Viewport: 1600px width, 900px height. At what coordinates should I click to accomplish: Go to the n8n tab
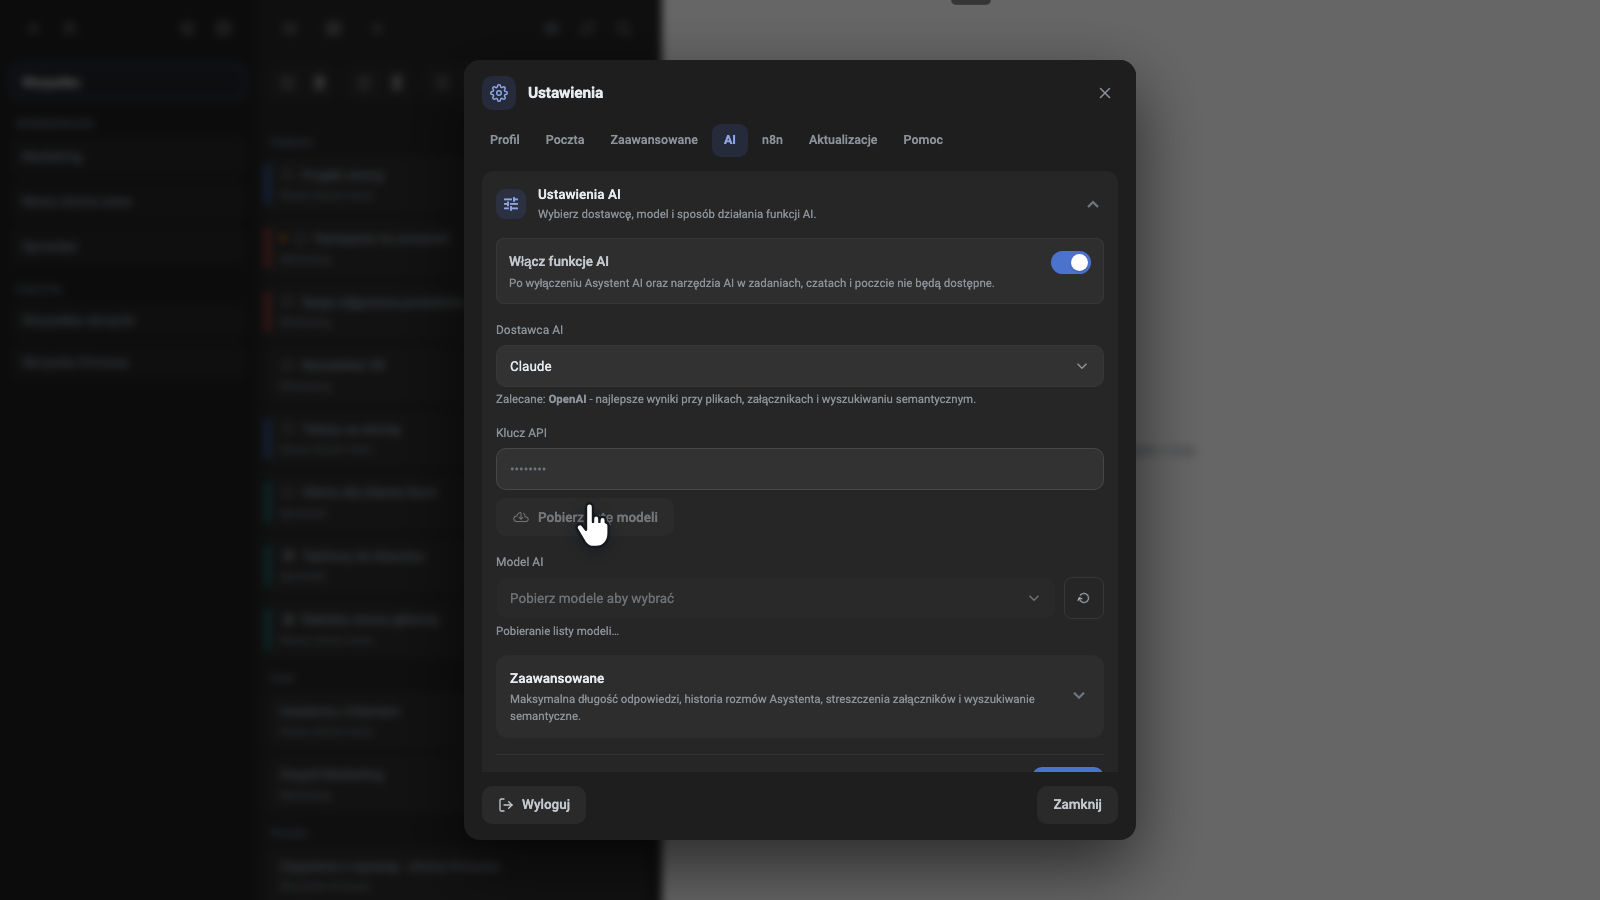pos(772,140)
